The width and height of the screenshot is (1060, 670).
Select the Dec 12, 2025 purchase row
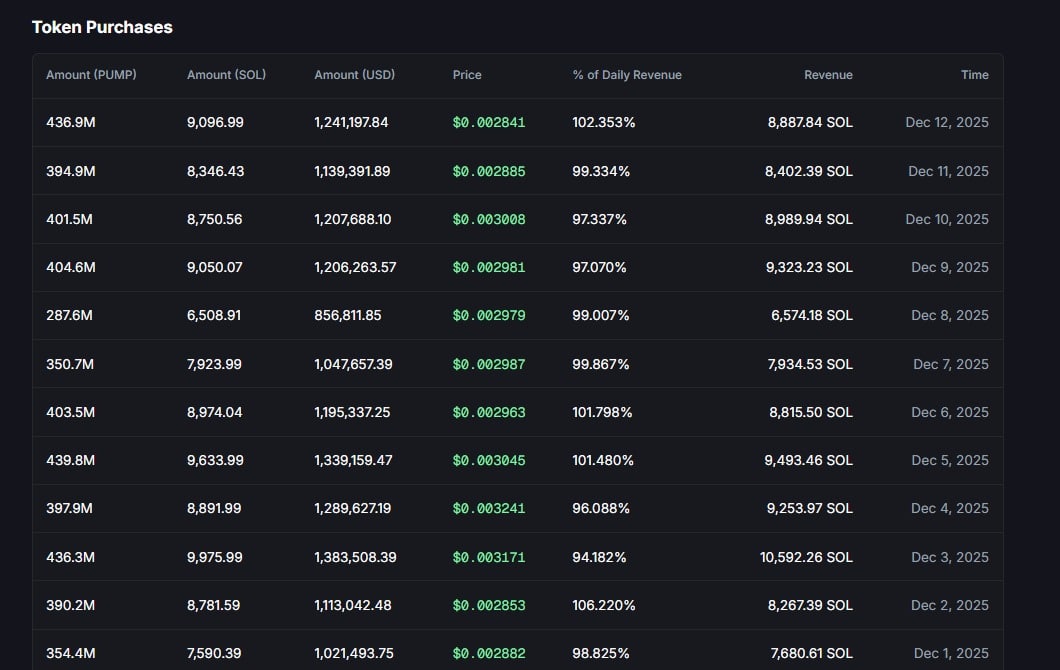pyautogui.click(x=530, y=122)
